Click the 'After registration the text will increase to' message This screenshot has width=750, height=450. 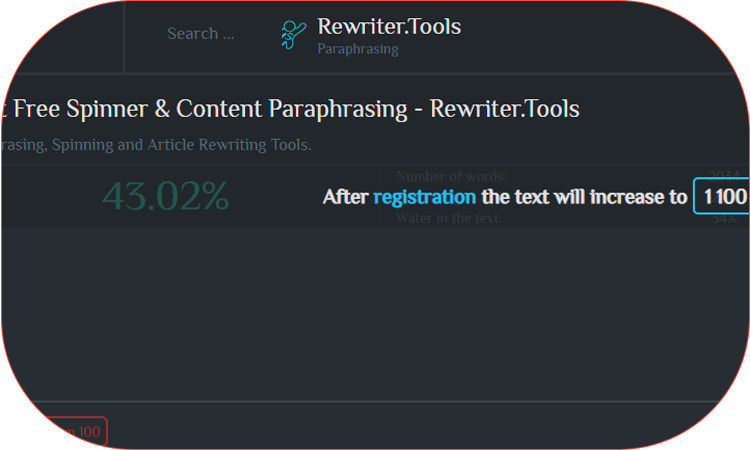point(505,197)
